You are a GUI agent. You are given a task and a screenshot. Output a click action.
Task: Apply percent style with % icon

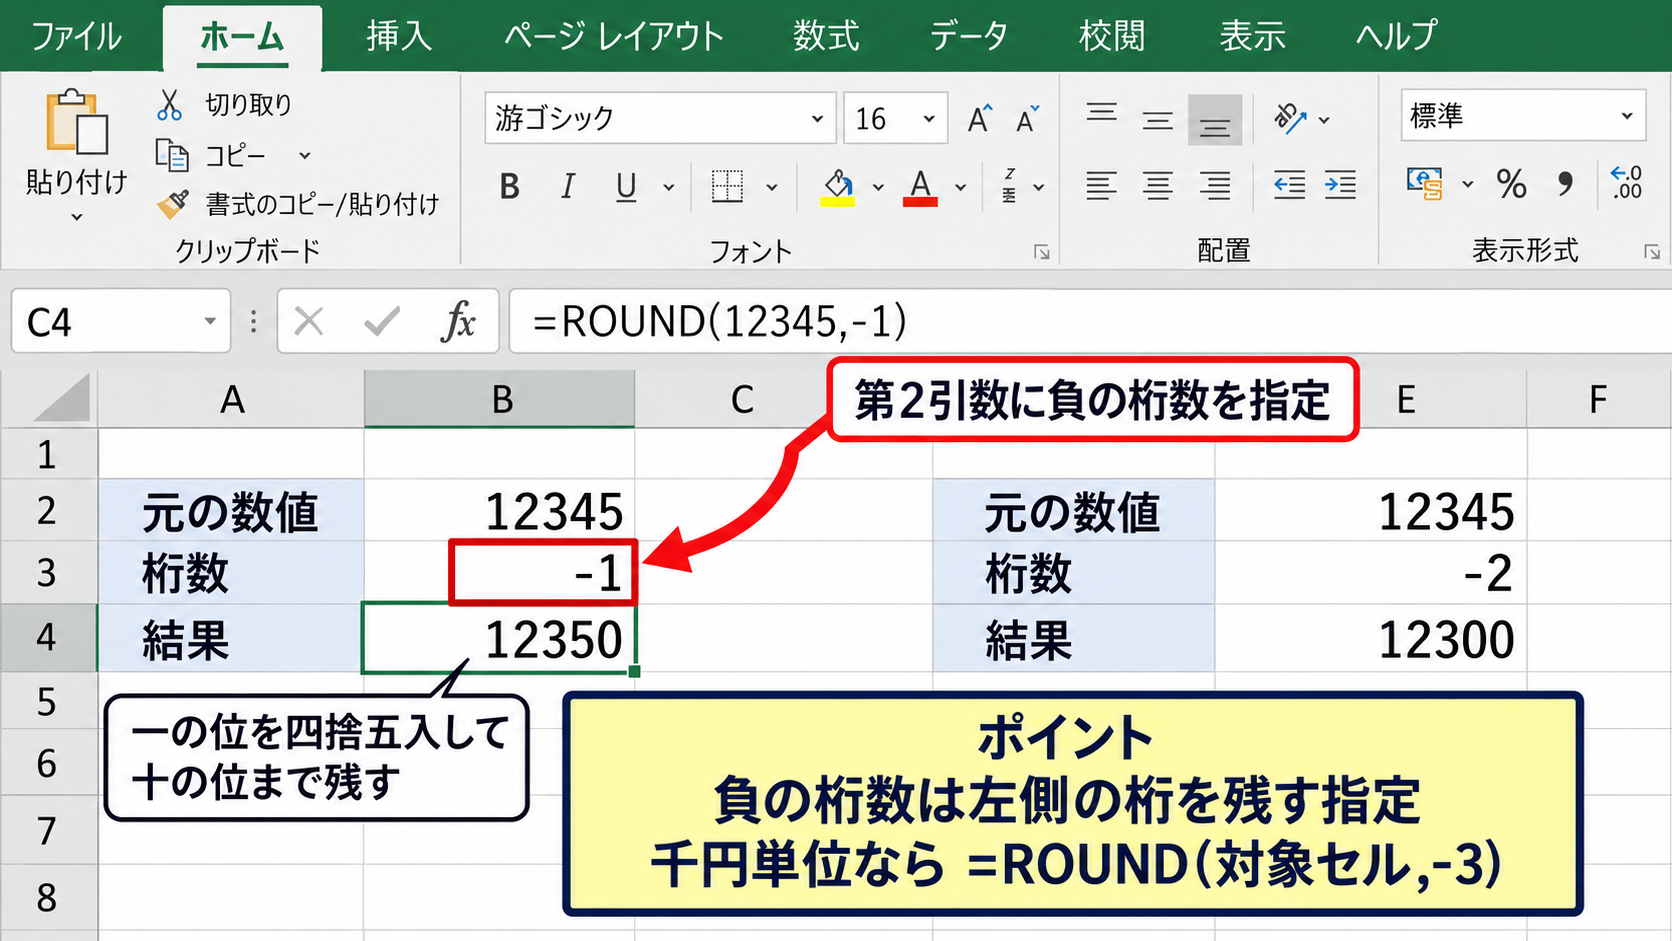click(x=1511, y=184)
